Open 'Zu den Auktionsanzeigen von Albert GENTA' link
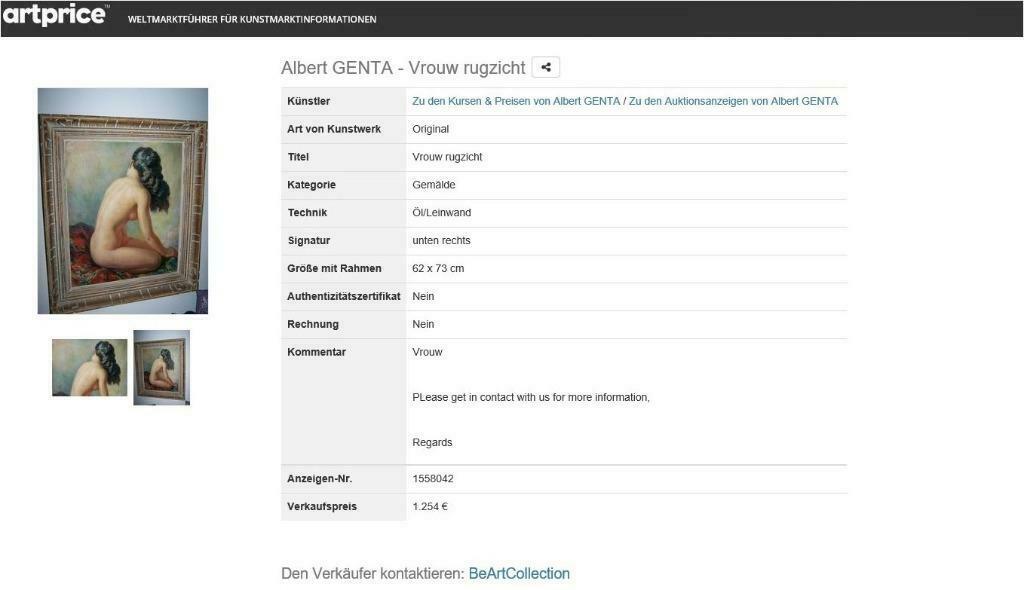The height and width of the screenshot is (590, 1024). [x=733, y=101]
